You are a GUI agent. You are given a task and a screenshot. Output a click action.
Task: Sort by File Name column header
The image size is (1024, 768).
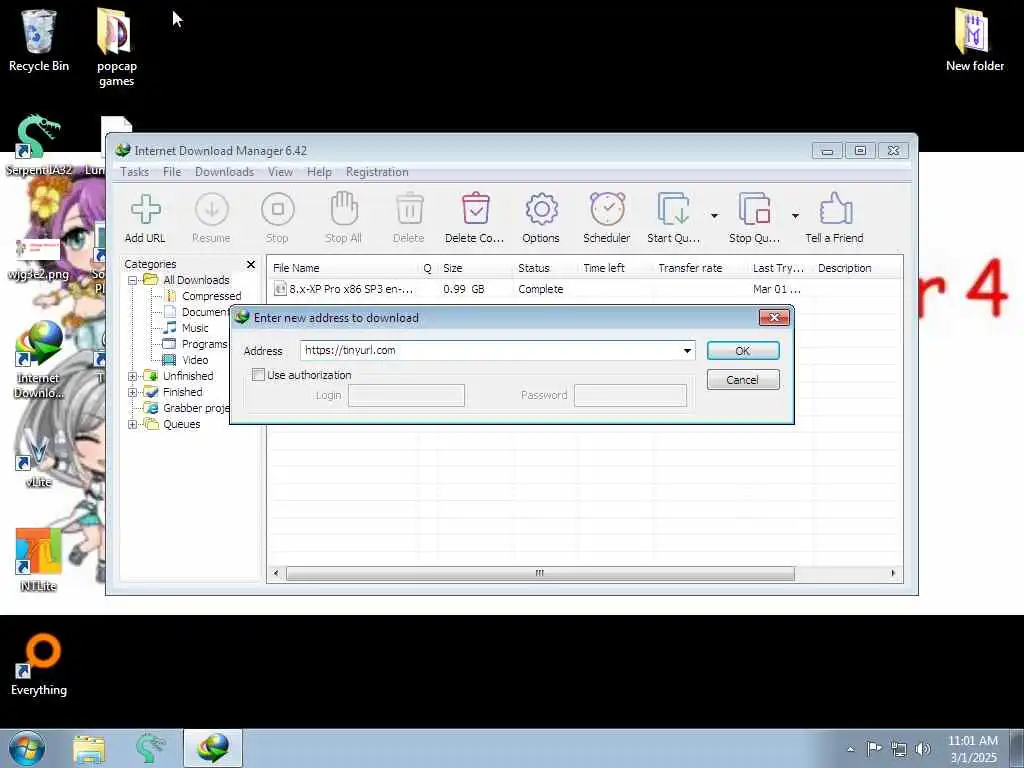[344, 268]
